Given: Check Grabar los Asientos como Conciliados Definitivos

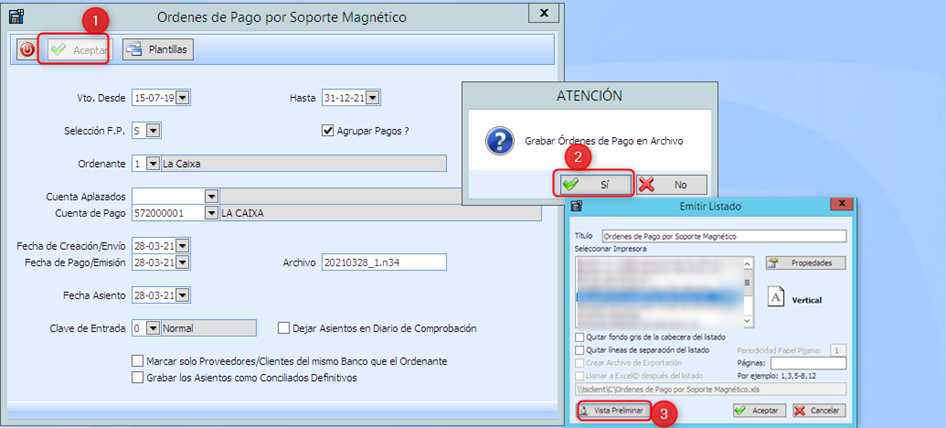Looking at the screenshot, I should click(x=138, y=377).
